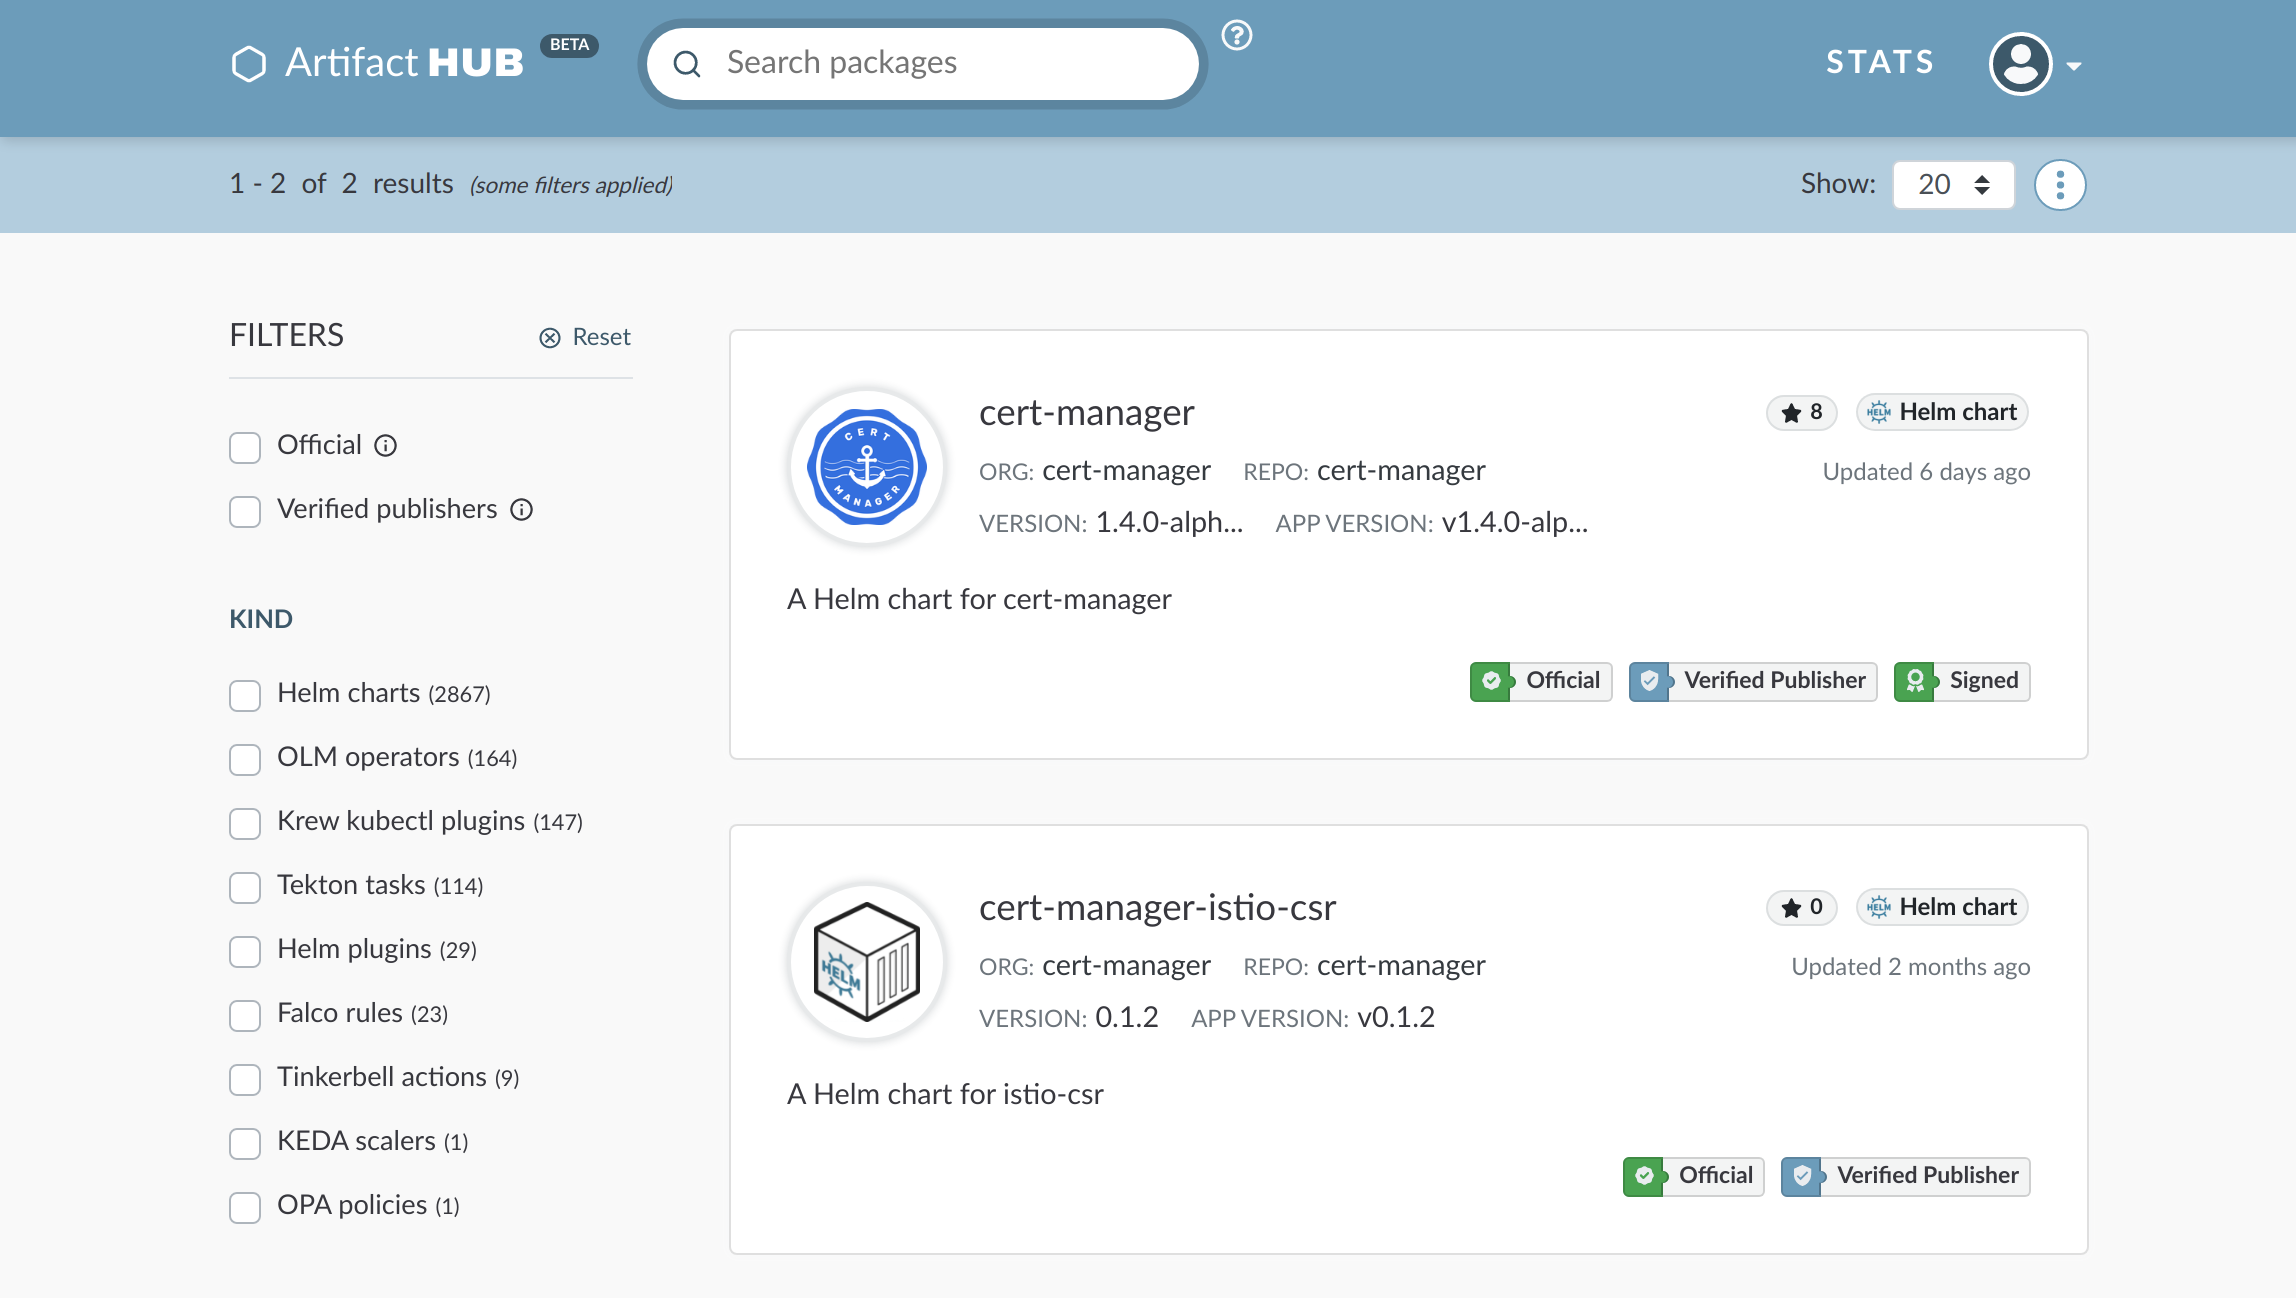Image resolution: width=2296 pixels, height=1298 pixels.
Task: Open the Show results per page dropdown
Action: coord(1952,185)
